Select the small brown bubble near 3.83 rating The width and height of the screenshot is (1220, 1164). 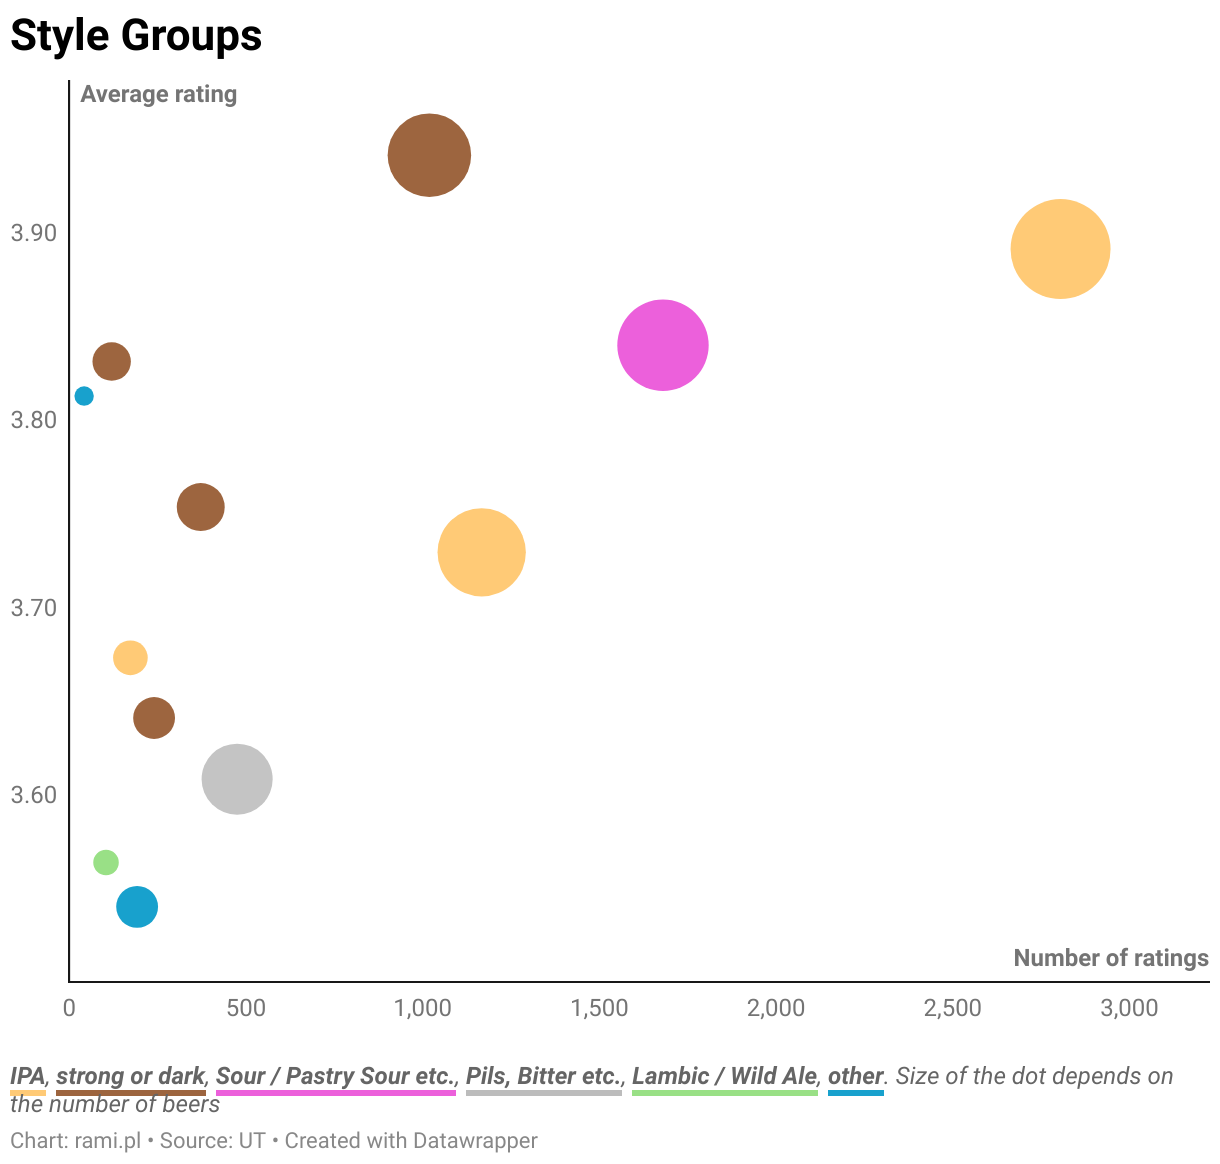pos(111,361)
